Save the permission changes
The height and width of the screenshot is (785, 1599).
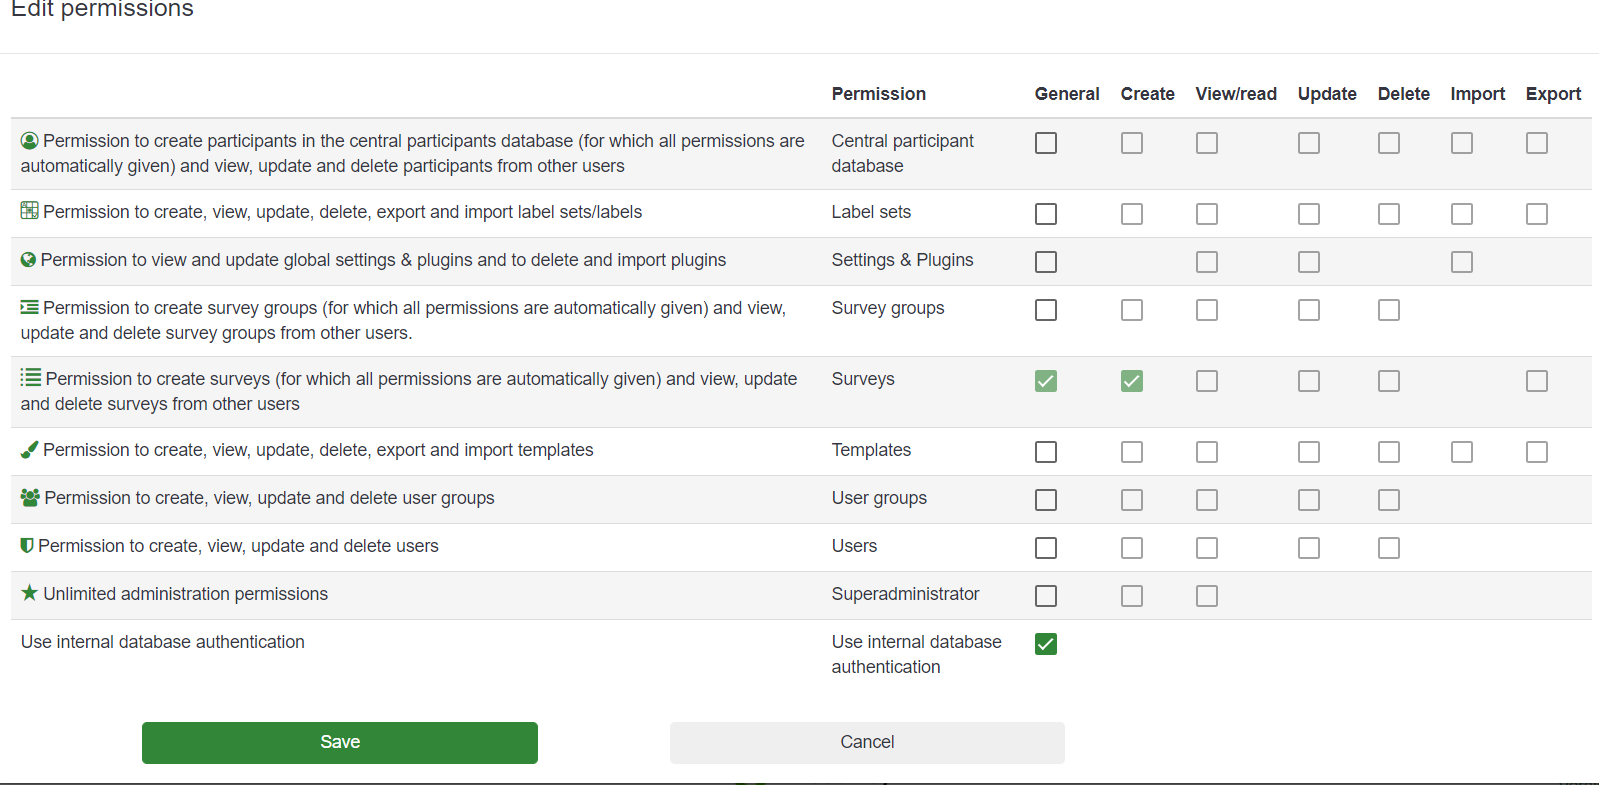pyautogui.click(x=340, y=743)
